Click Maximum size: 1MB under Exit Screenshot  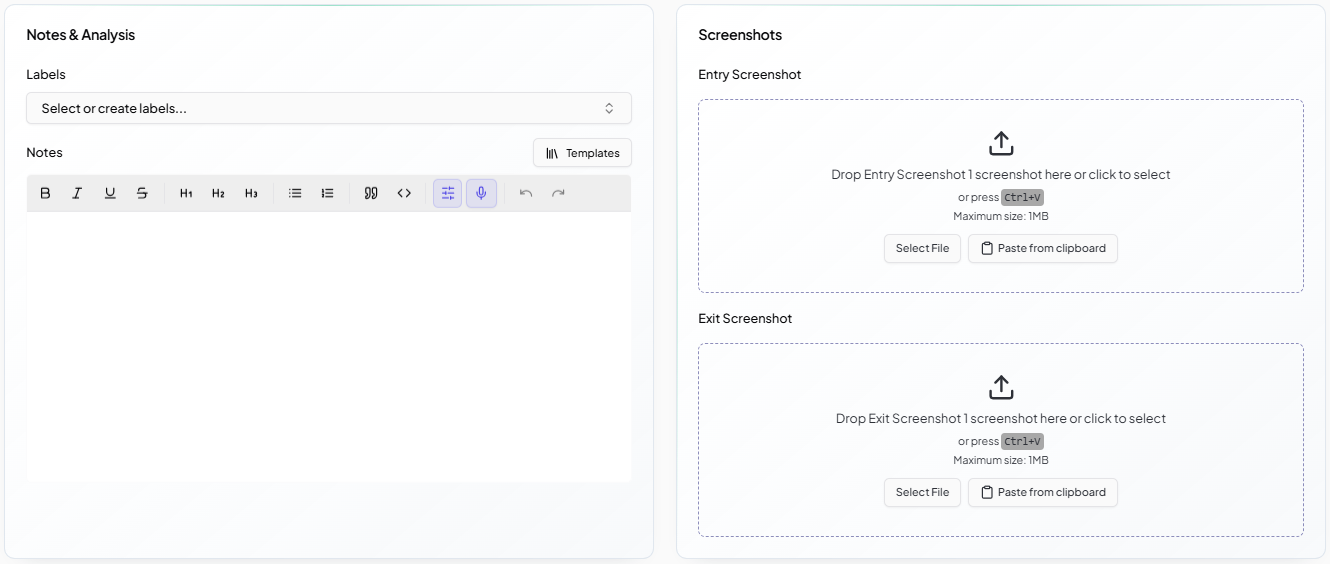1001,460
